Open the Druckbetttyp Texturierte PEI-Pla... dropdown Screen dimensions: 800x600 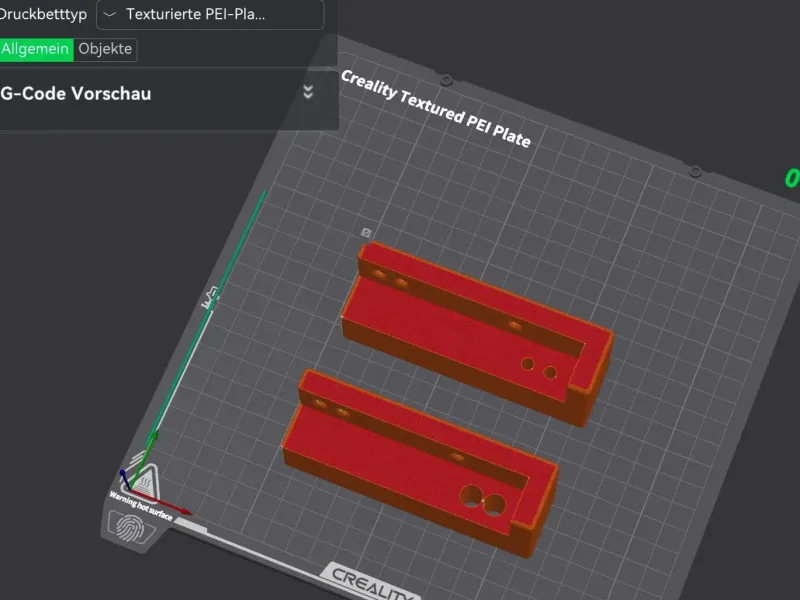[x=210, y=14]
